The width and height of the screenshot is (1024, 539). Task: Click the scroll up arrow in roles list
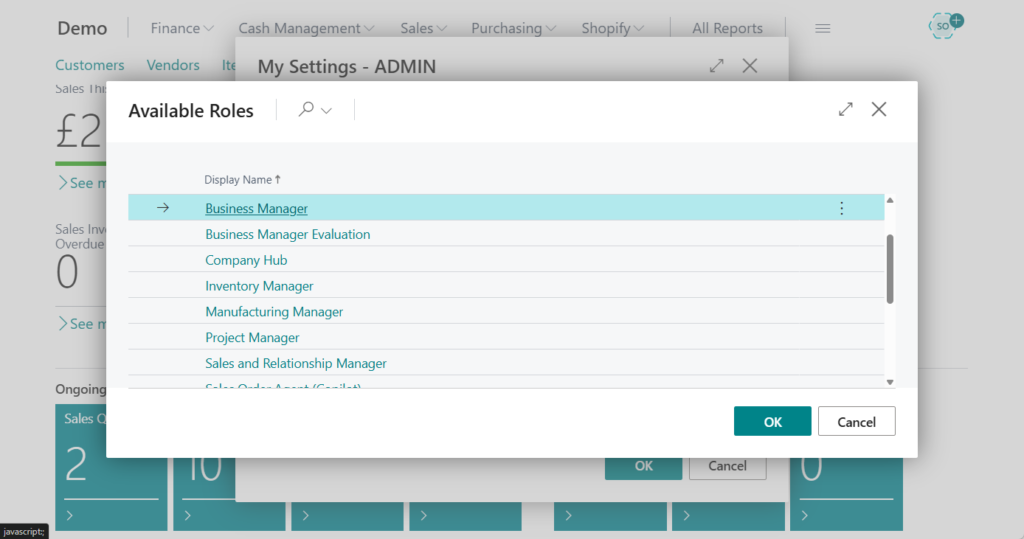[890, 201]
